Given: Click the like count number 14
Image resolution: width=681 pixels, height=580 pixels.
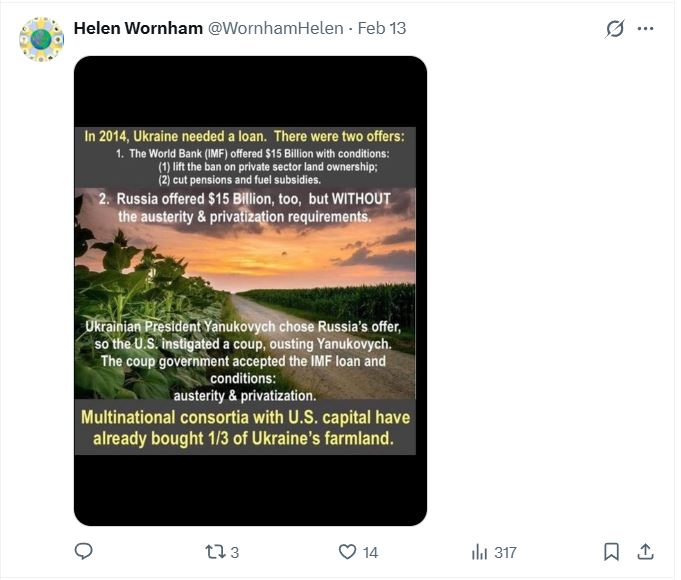Looking at the screenshot, I should (x=370, y=552).
